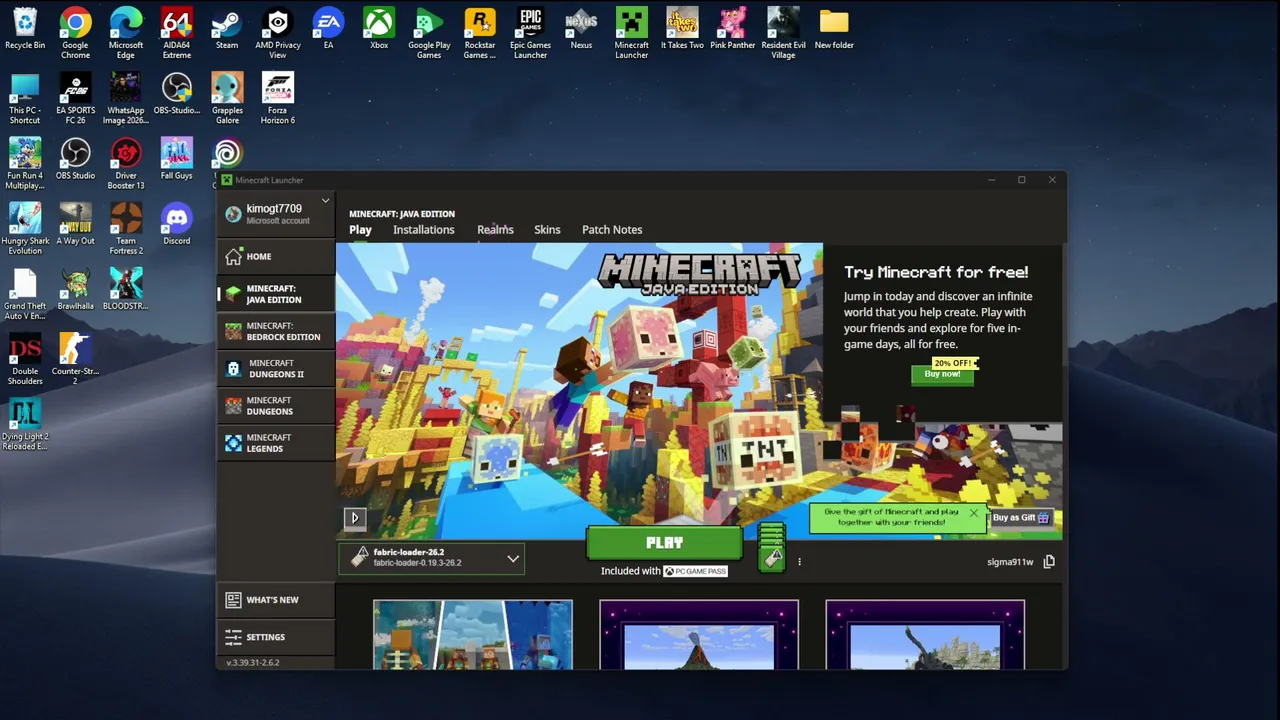Select the EA desktop shortcut
The width and height of the screenshot is (1280, 720).
(x=328, y=29)
